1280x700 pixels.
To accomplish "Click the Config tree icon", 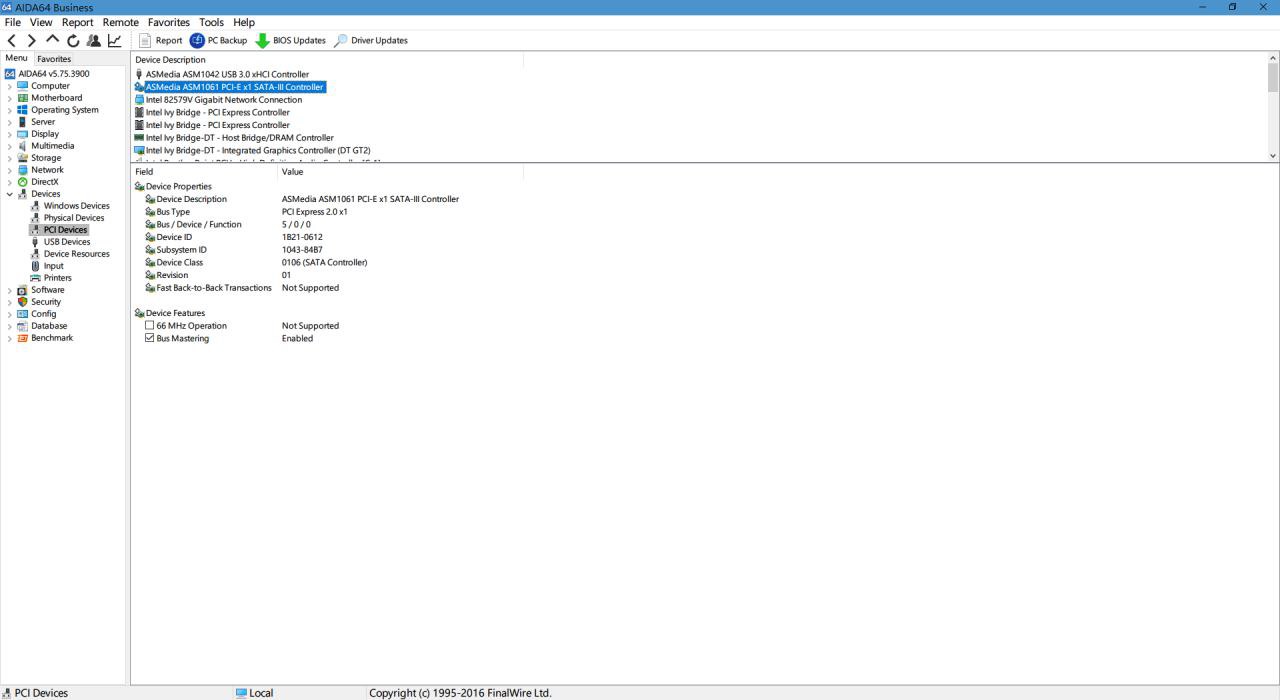I will 23,314.
